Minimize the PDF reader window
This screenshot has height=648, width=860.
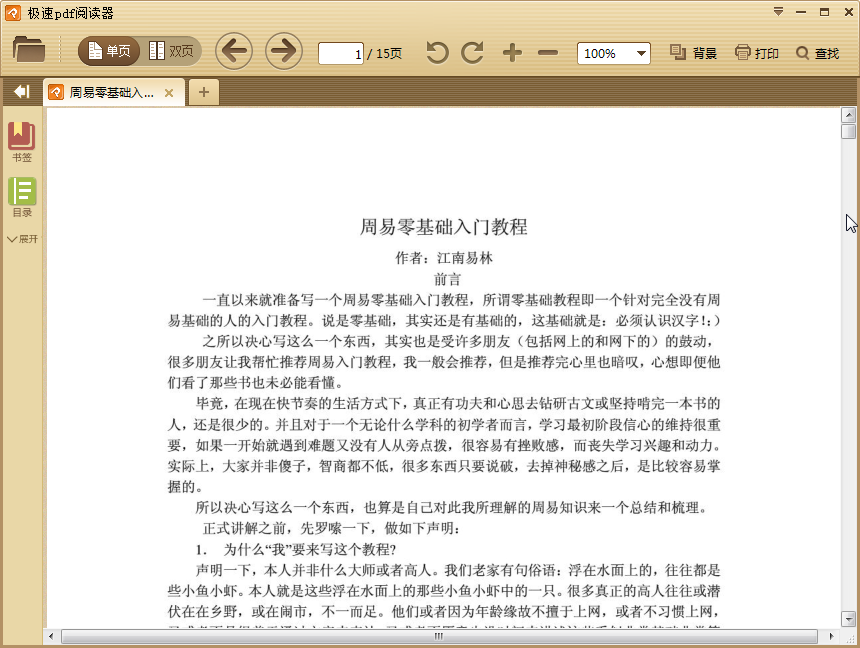pyautogui.click(x=801, y=12)
